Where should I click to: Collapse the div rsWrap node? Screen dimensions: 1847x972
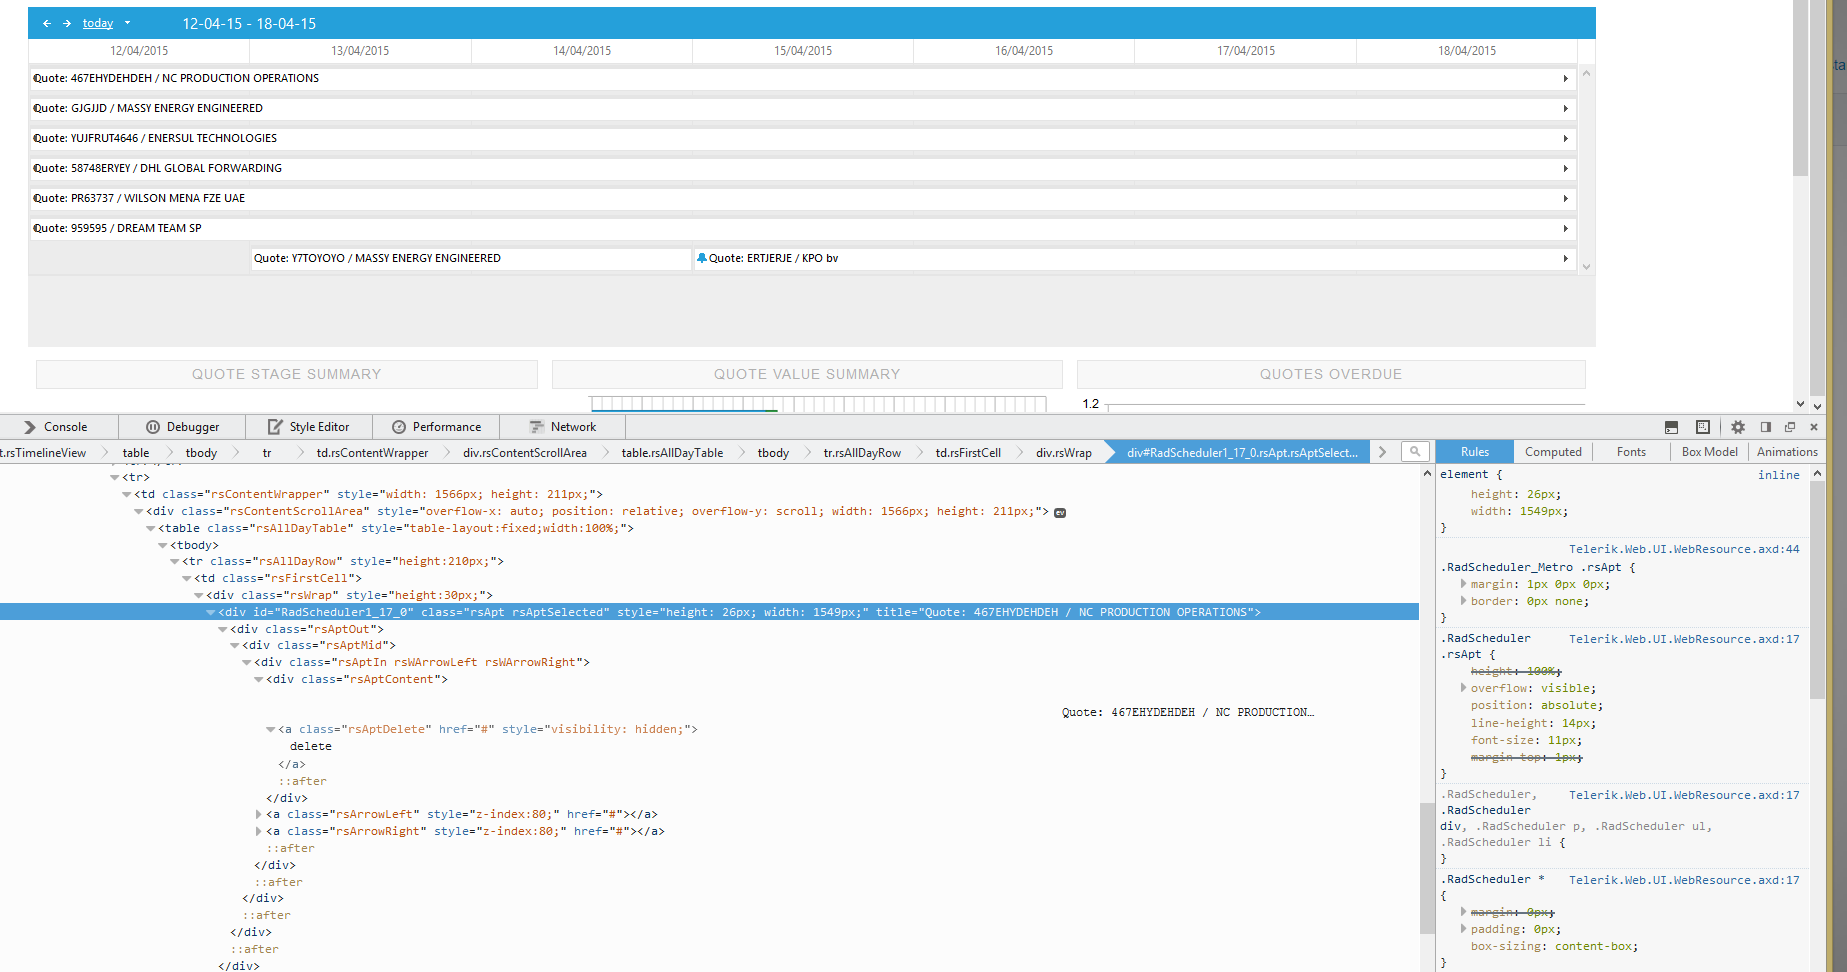click(199, 596)
